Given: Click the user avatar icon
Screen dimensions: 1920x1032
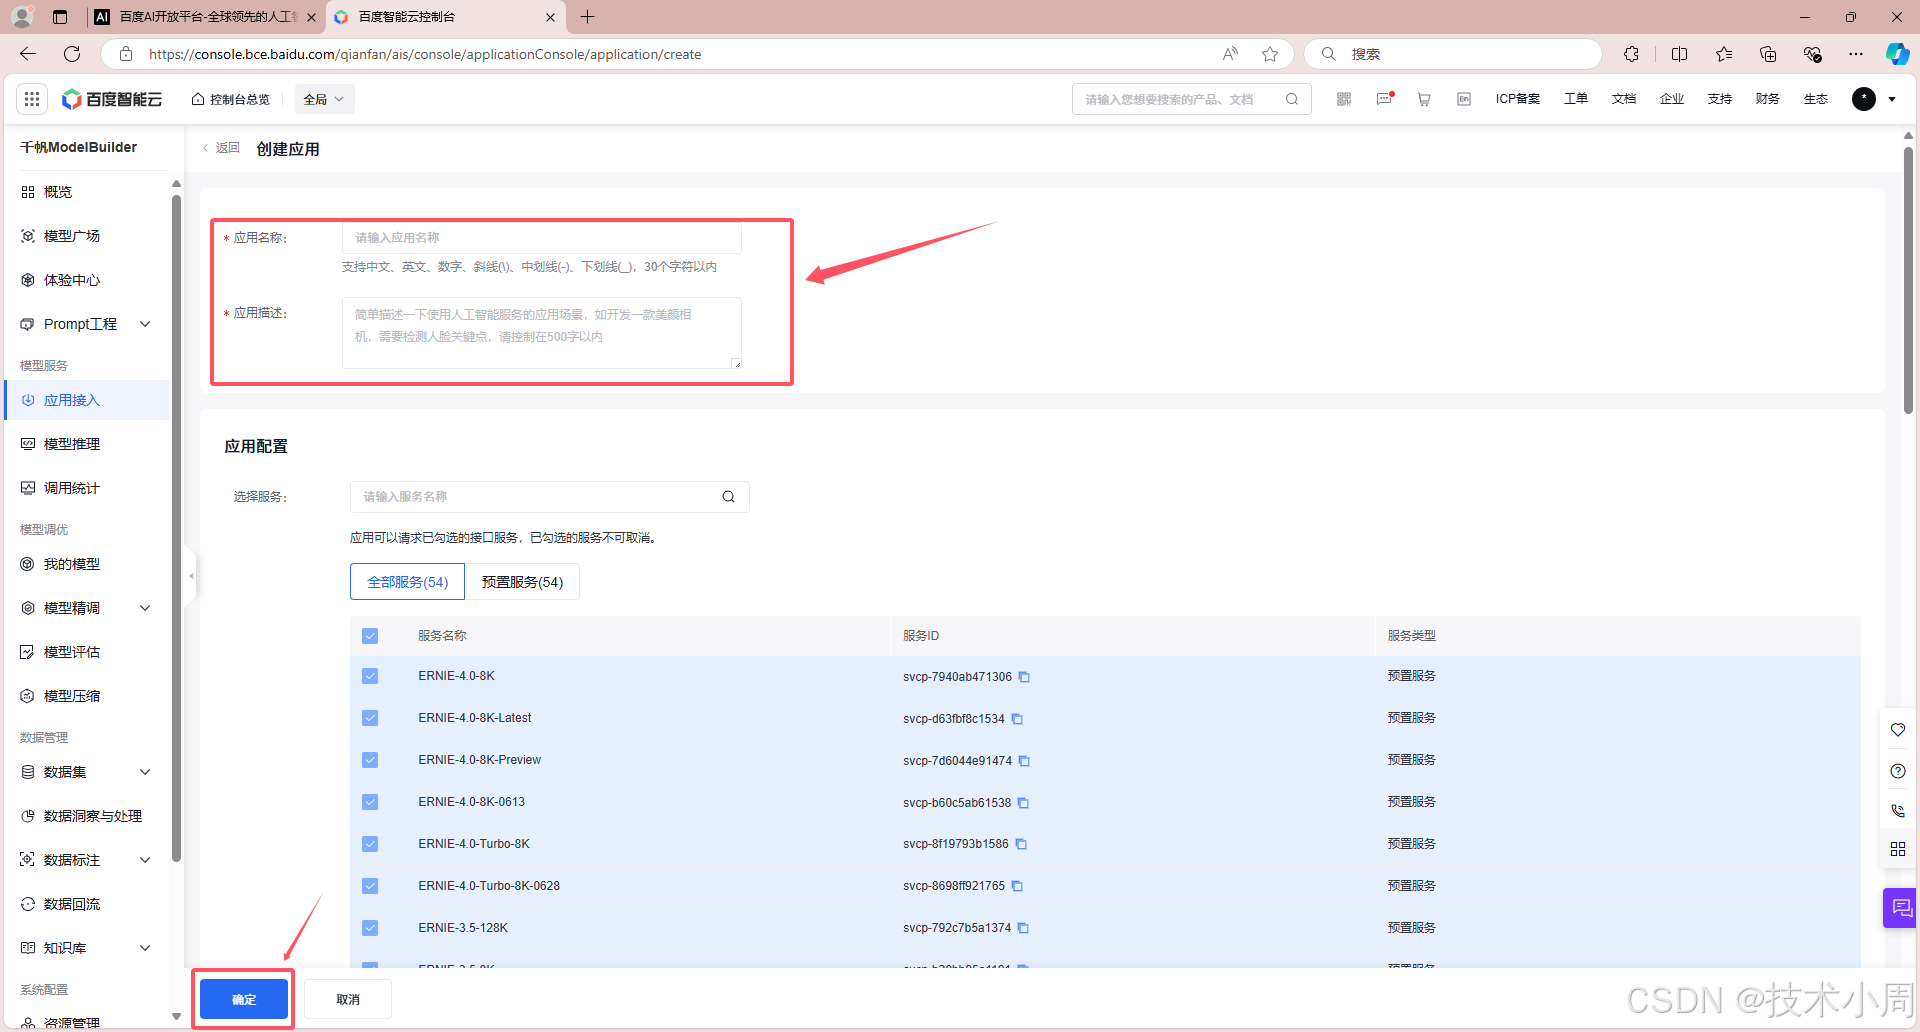Looking at the screenshot, I should click(x=1864, y=99).
